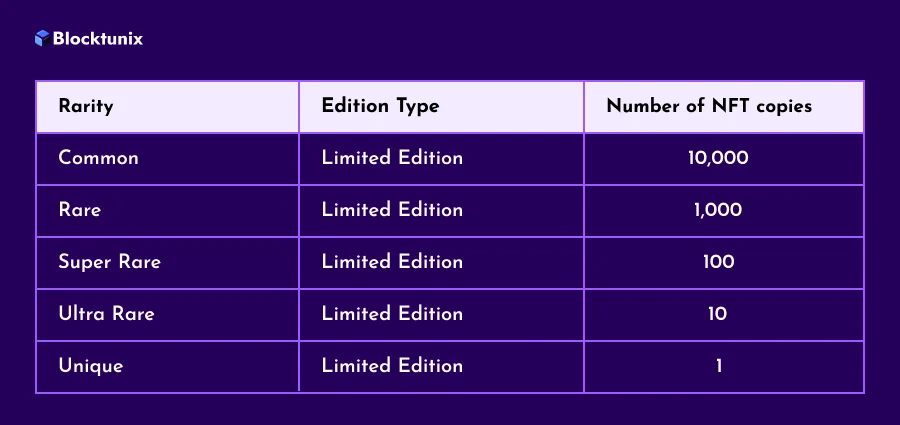Click the Ultra Rare row label
This screenshot has width=900, height=425.
(x=106, y=314)
